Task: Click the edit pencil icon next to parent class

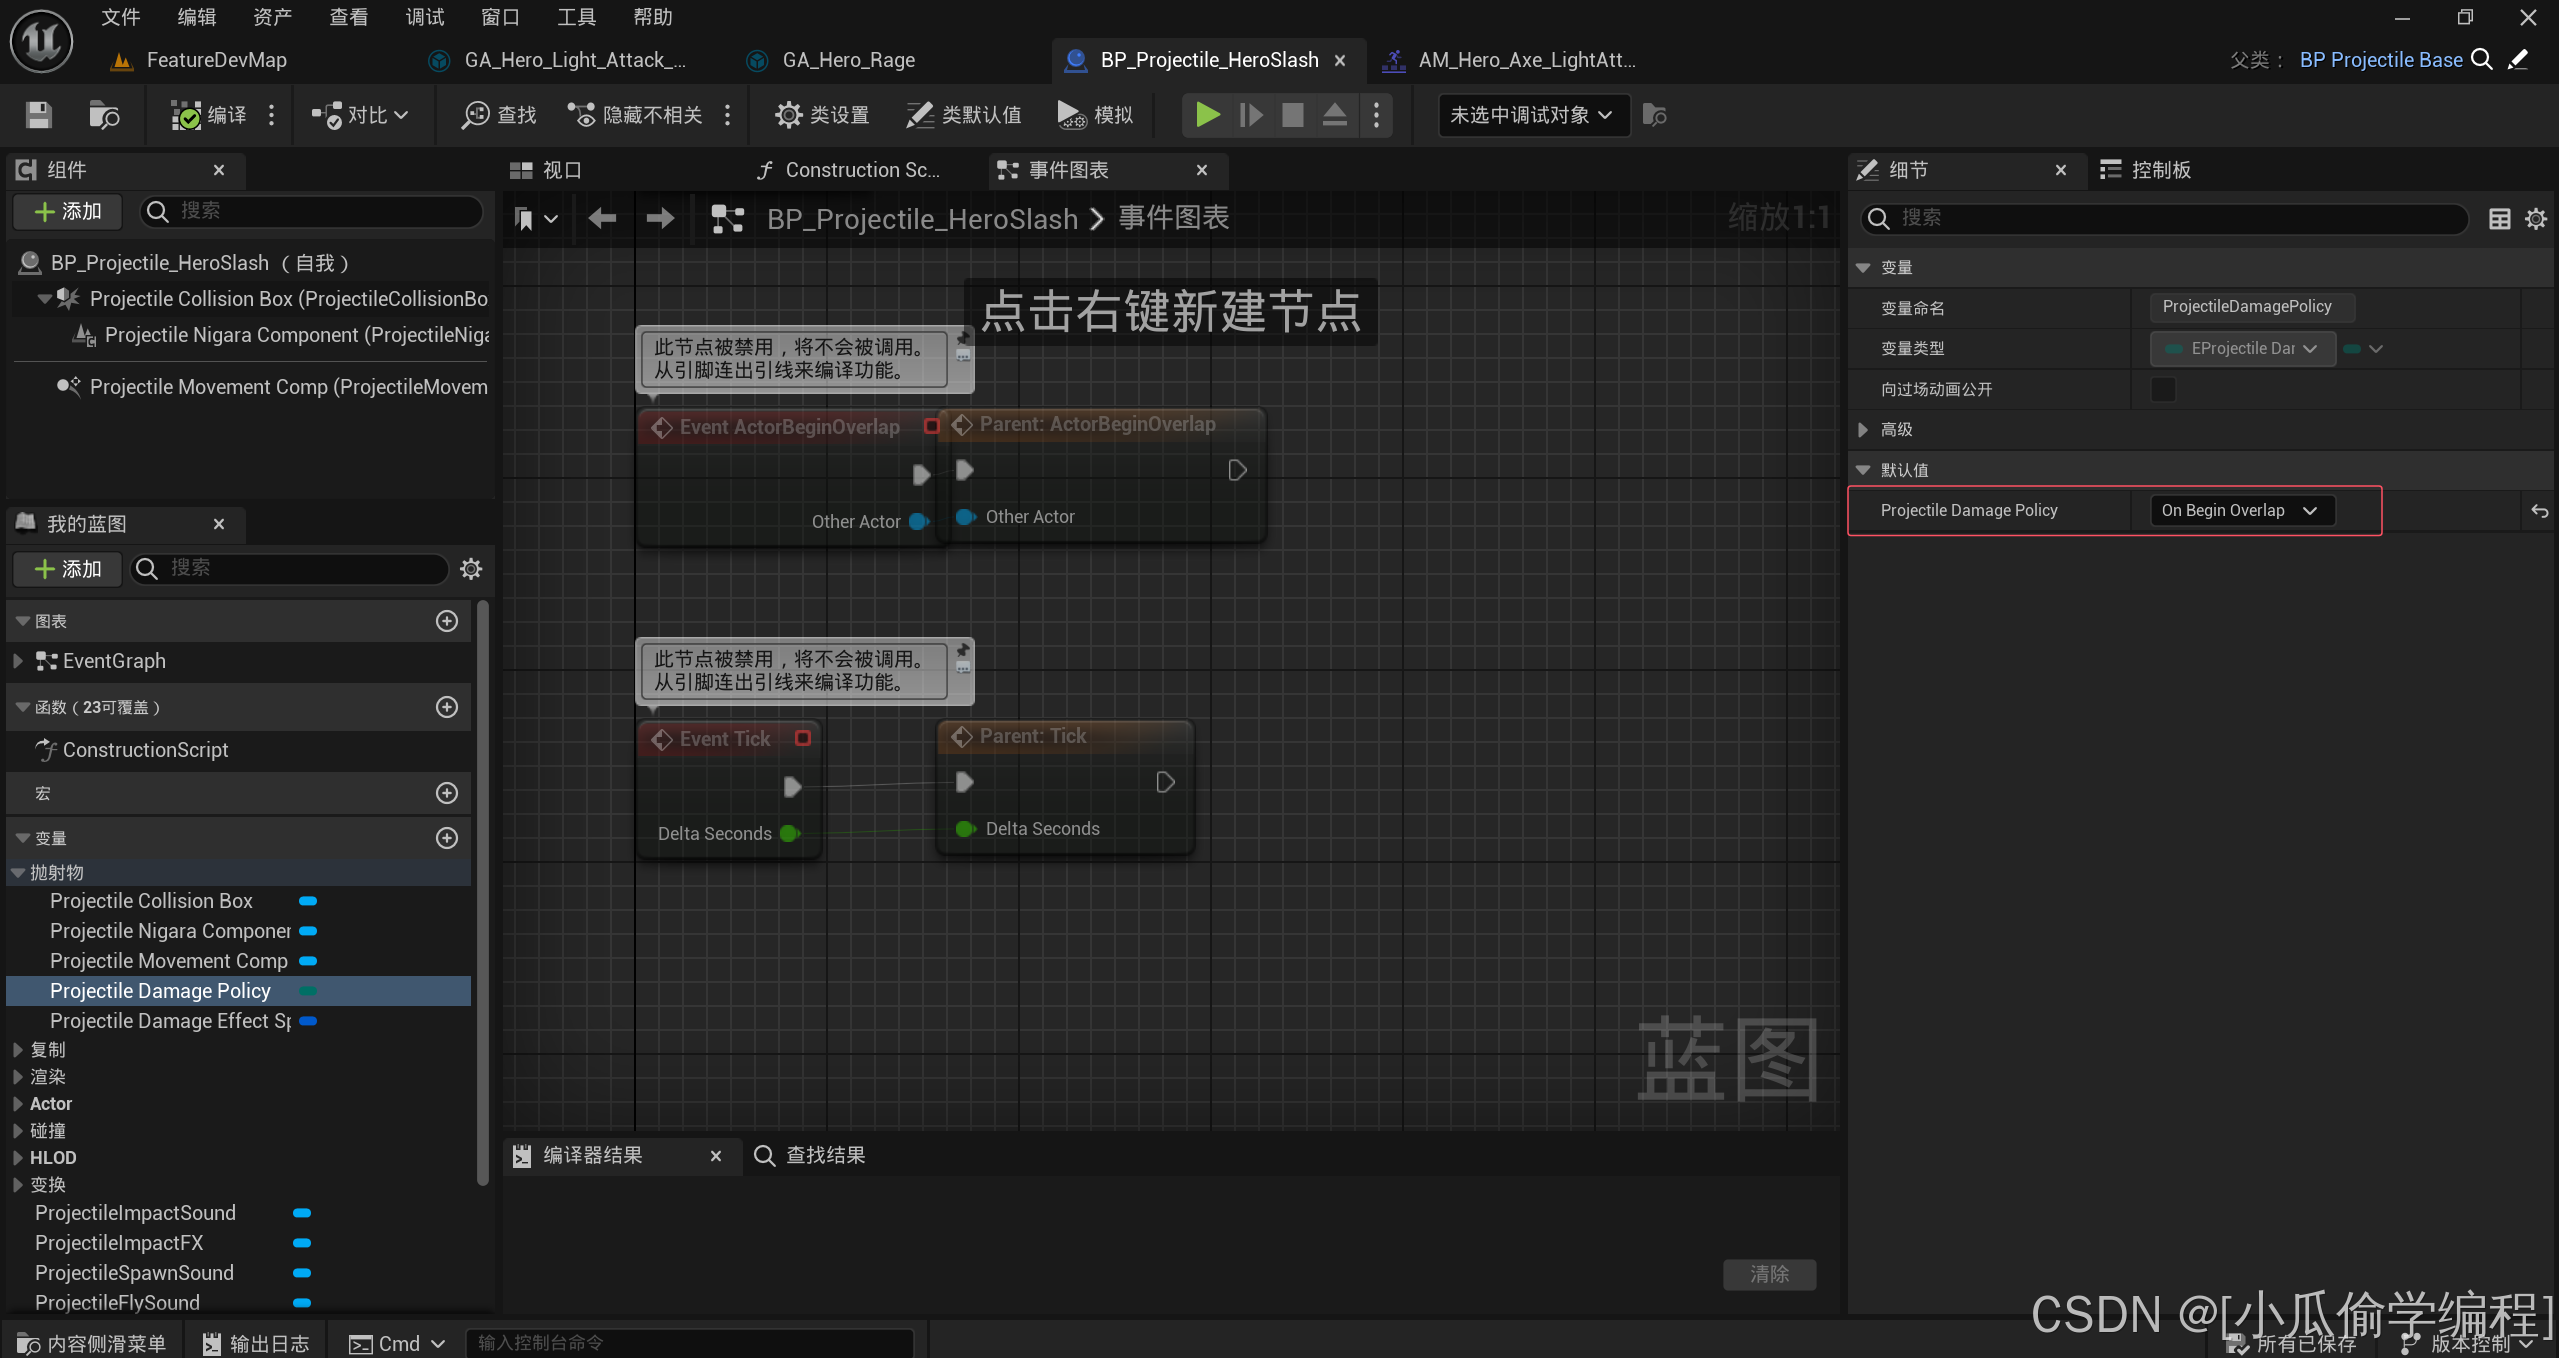Action: tap(2519, 60)
